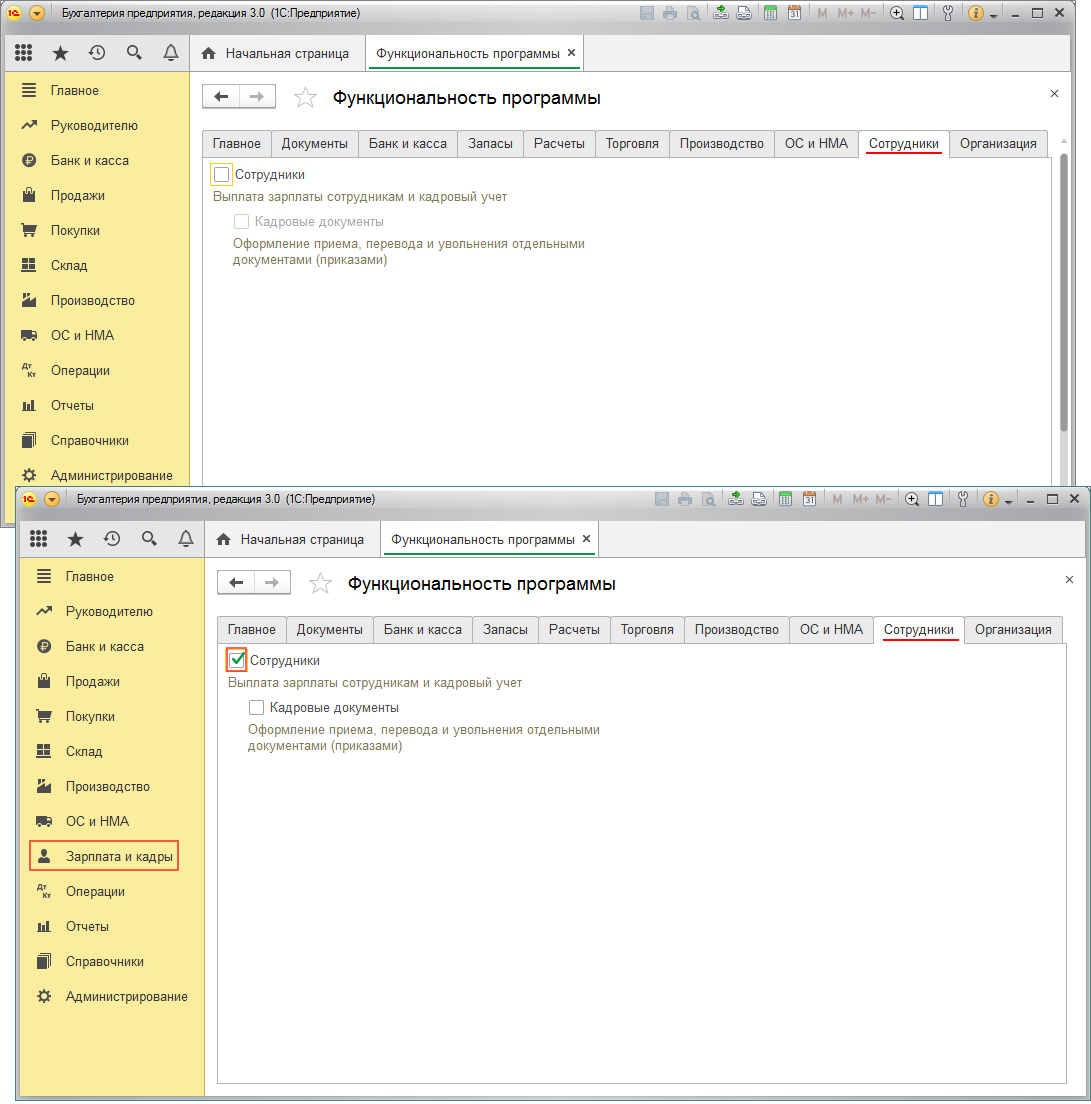Enable Кадровые документы checkbox in front window
The height and width of the screenshot is (1104, 1091).
(x=256, y=708)
